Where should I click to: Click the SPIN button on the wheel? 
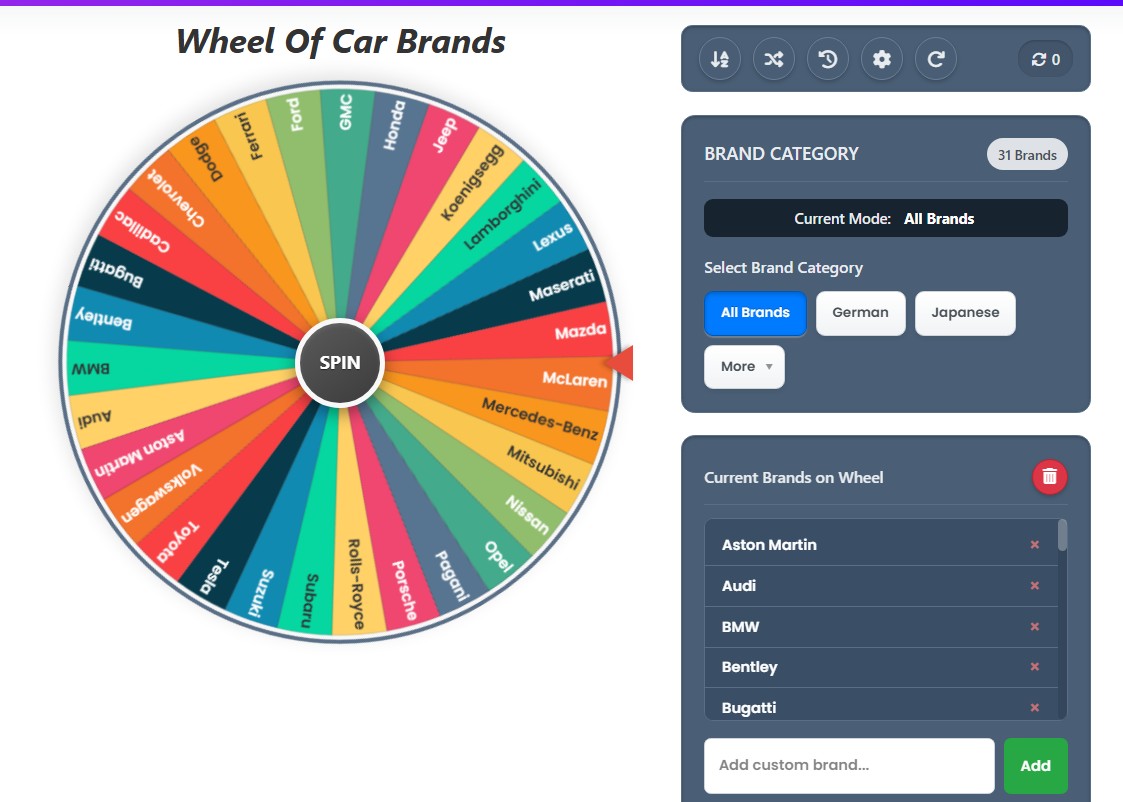point(340,363)
